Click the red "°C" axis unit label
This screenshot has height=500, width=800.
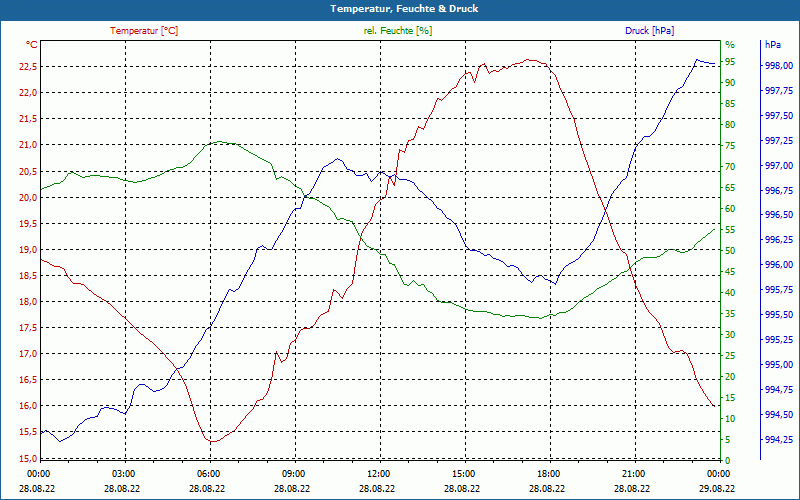[32, 45]
